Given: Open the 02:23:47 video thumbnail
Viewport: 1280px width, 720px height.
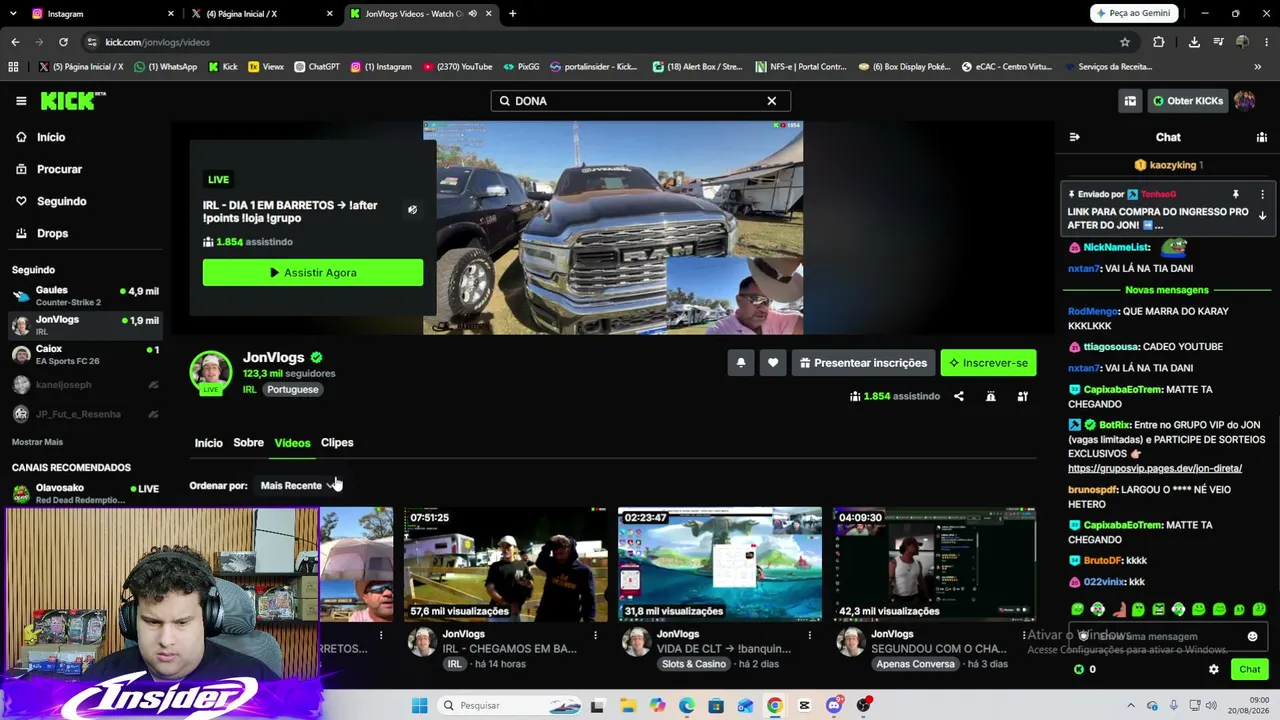Looking at the screenshot, I should click(720, 564).
